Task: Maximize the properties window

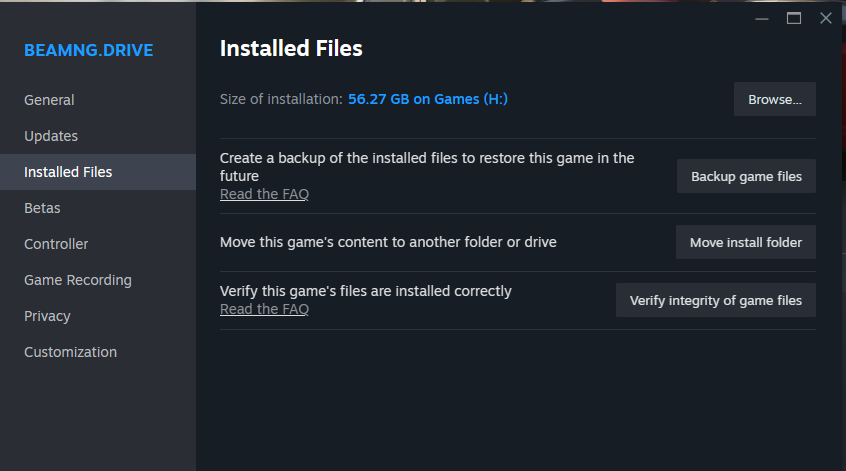Action: click(794, 18)
